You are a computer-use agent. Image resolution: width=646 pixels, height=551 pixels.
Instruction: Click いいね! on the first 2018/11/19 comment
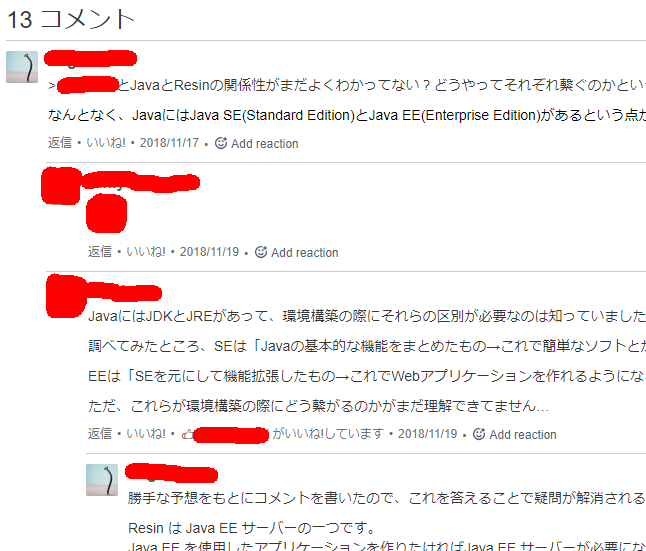click(146, 251)
